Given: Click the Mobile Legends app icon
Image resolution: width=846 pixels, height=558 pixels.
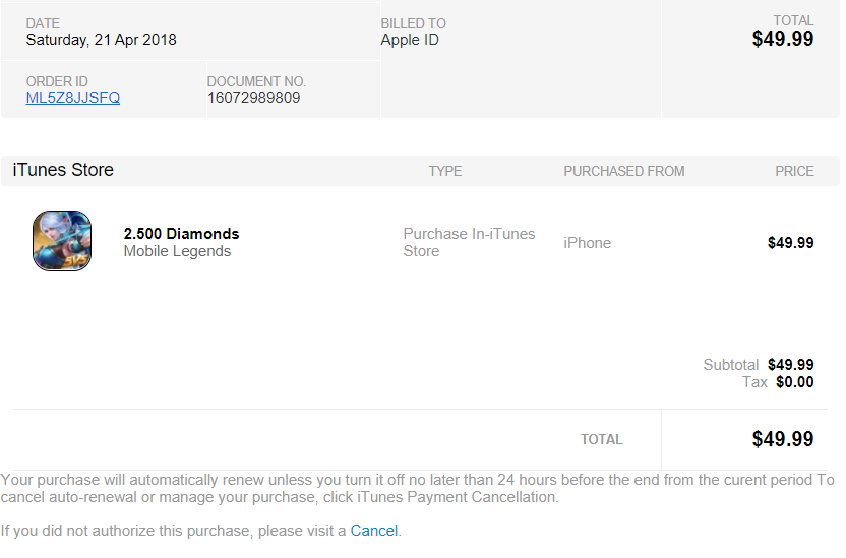Looking at the screenshot, I should (62, 241).
